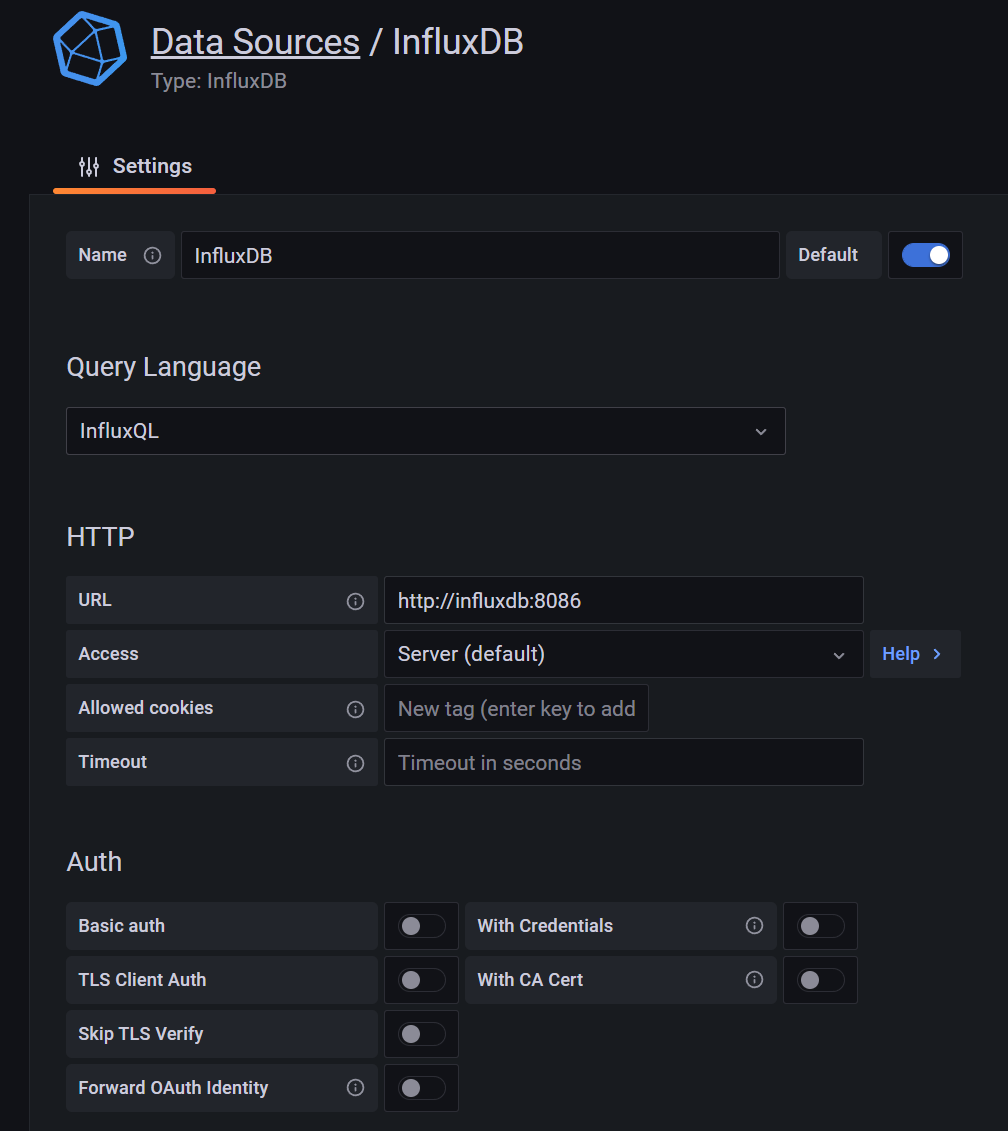Click the 'Auth' section heading

pyautogui.click(x=94, y=862)
